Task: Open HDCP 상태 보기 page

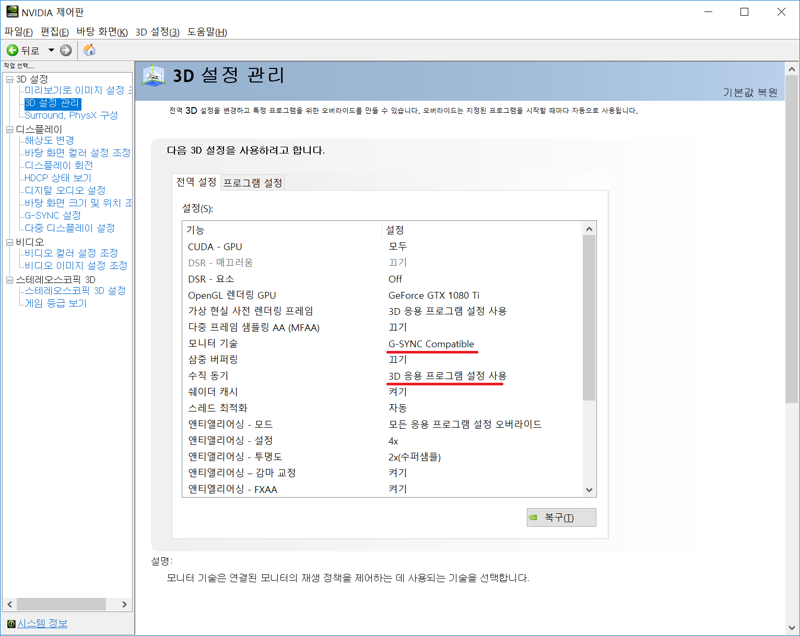Action: [58, 177]
